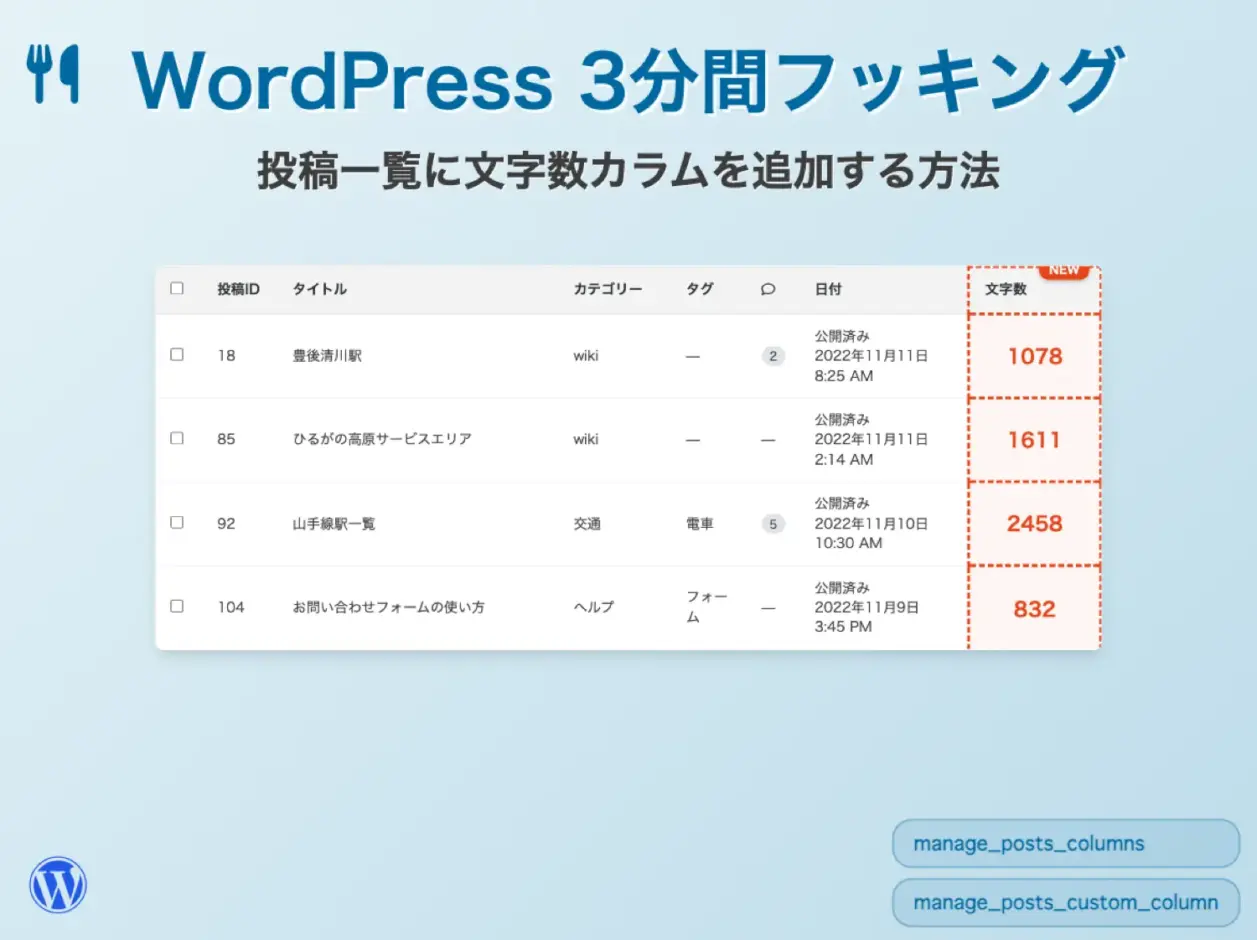Click the character count 2458
This screenshot has height=940, width=1257.
1035,524
